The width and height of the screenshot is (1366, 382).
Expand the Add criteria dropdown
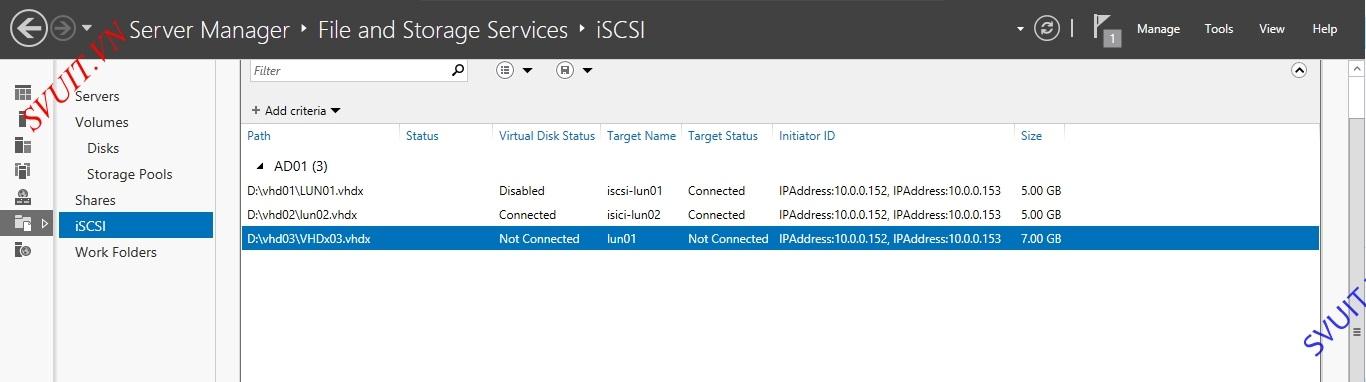pos(296,111)
